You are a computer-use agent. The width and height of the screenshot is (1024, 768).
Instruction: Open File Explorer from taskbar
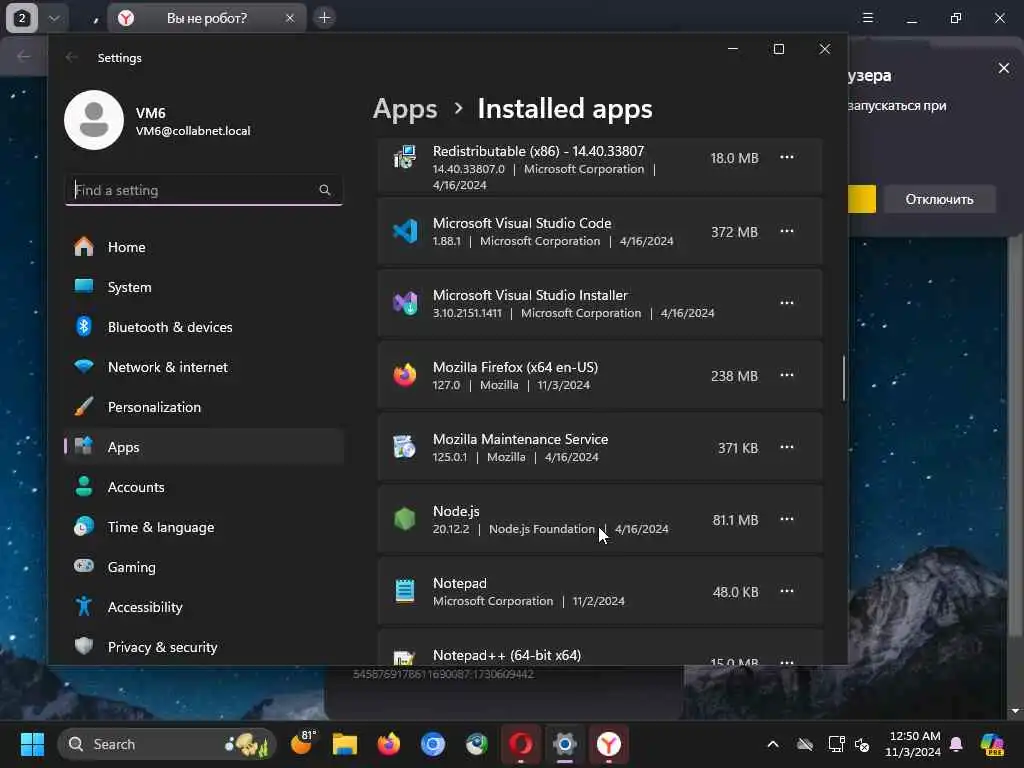point(345,744)
